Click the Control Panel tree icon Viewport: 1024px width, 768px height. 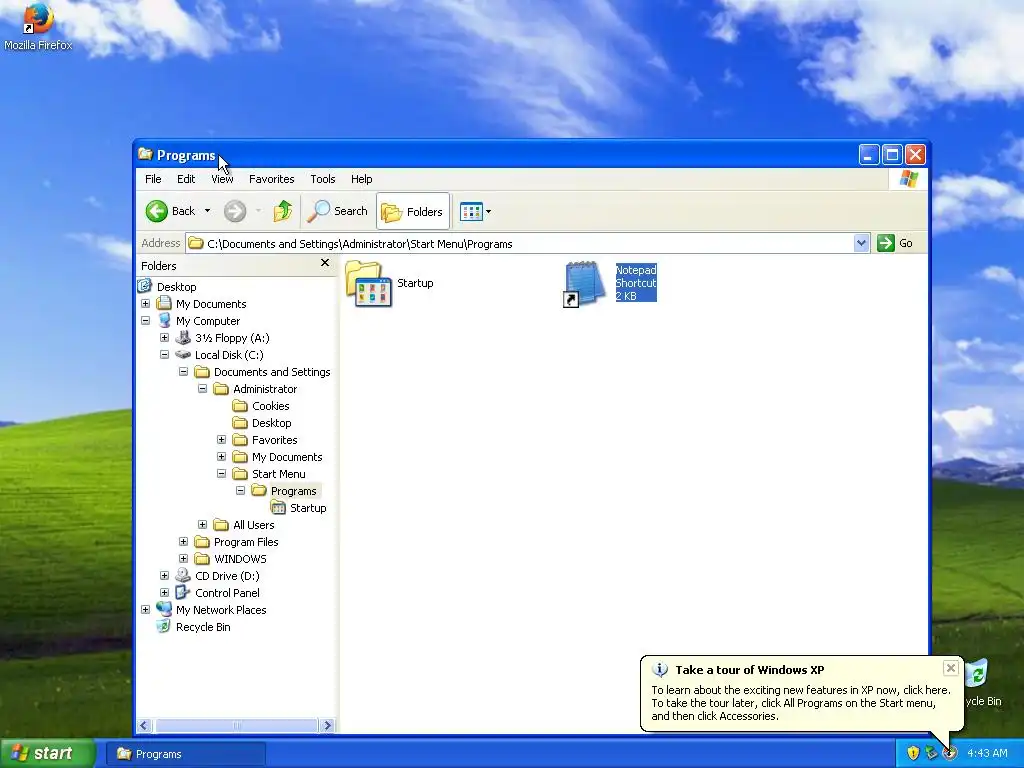click(184, 592)
